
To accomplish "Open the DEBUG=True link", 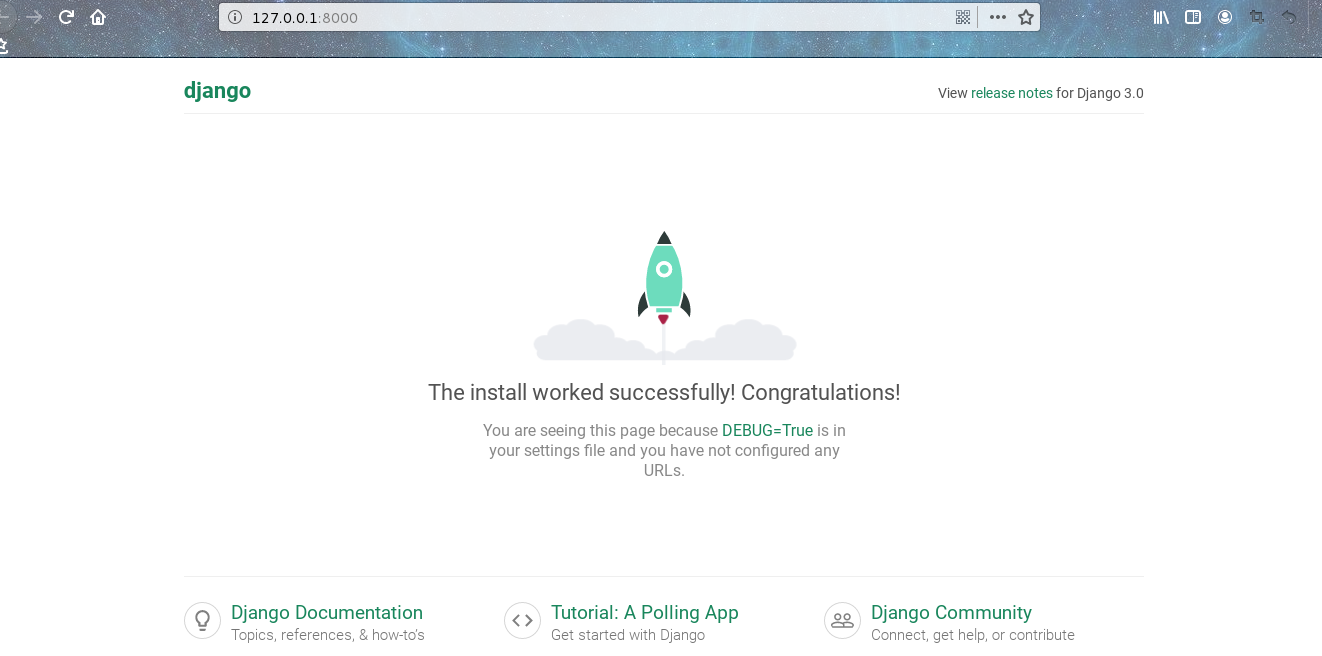I will pos(767,430).
